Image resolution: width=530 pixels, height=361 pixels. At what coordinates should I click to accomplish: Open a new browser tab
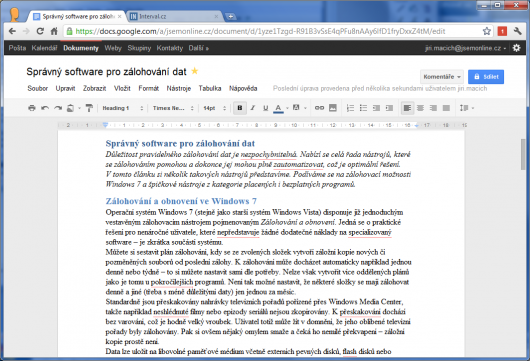[231, 16]
